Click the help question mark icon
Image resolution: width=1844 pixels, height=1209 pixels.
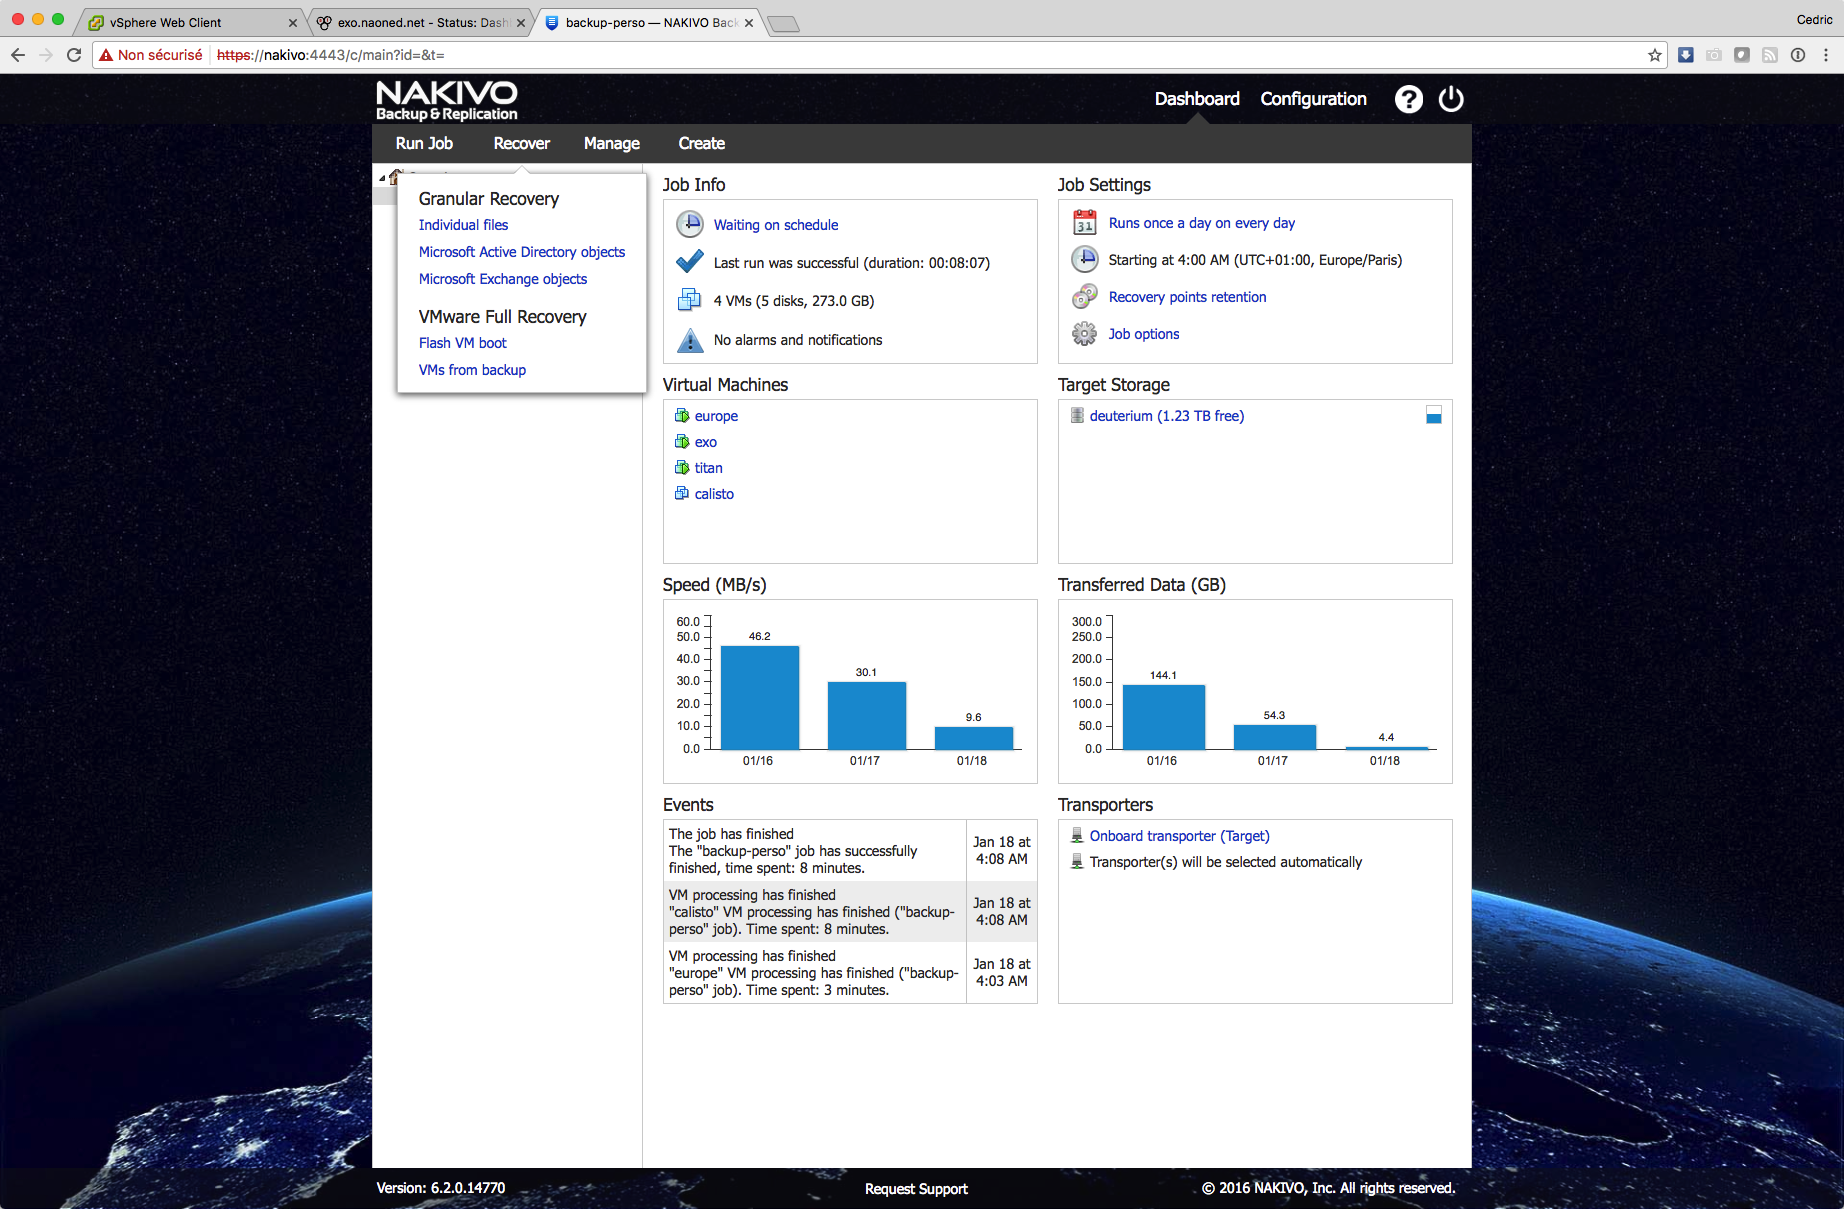[x=1408, y=99]
